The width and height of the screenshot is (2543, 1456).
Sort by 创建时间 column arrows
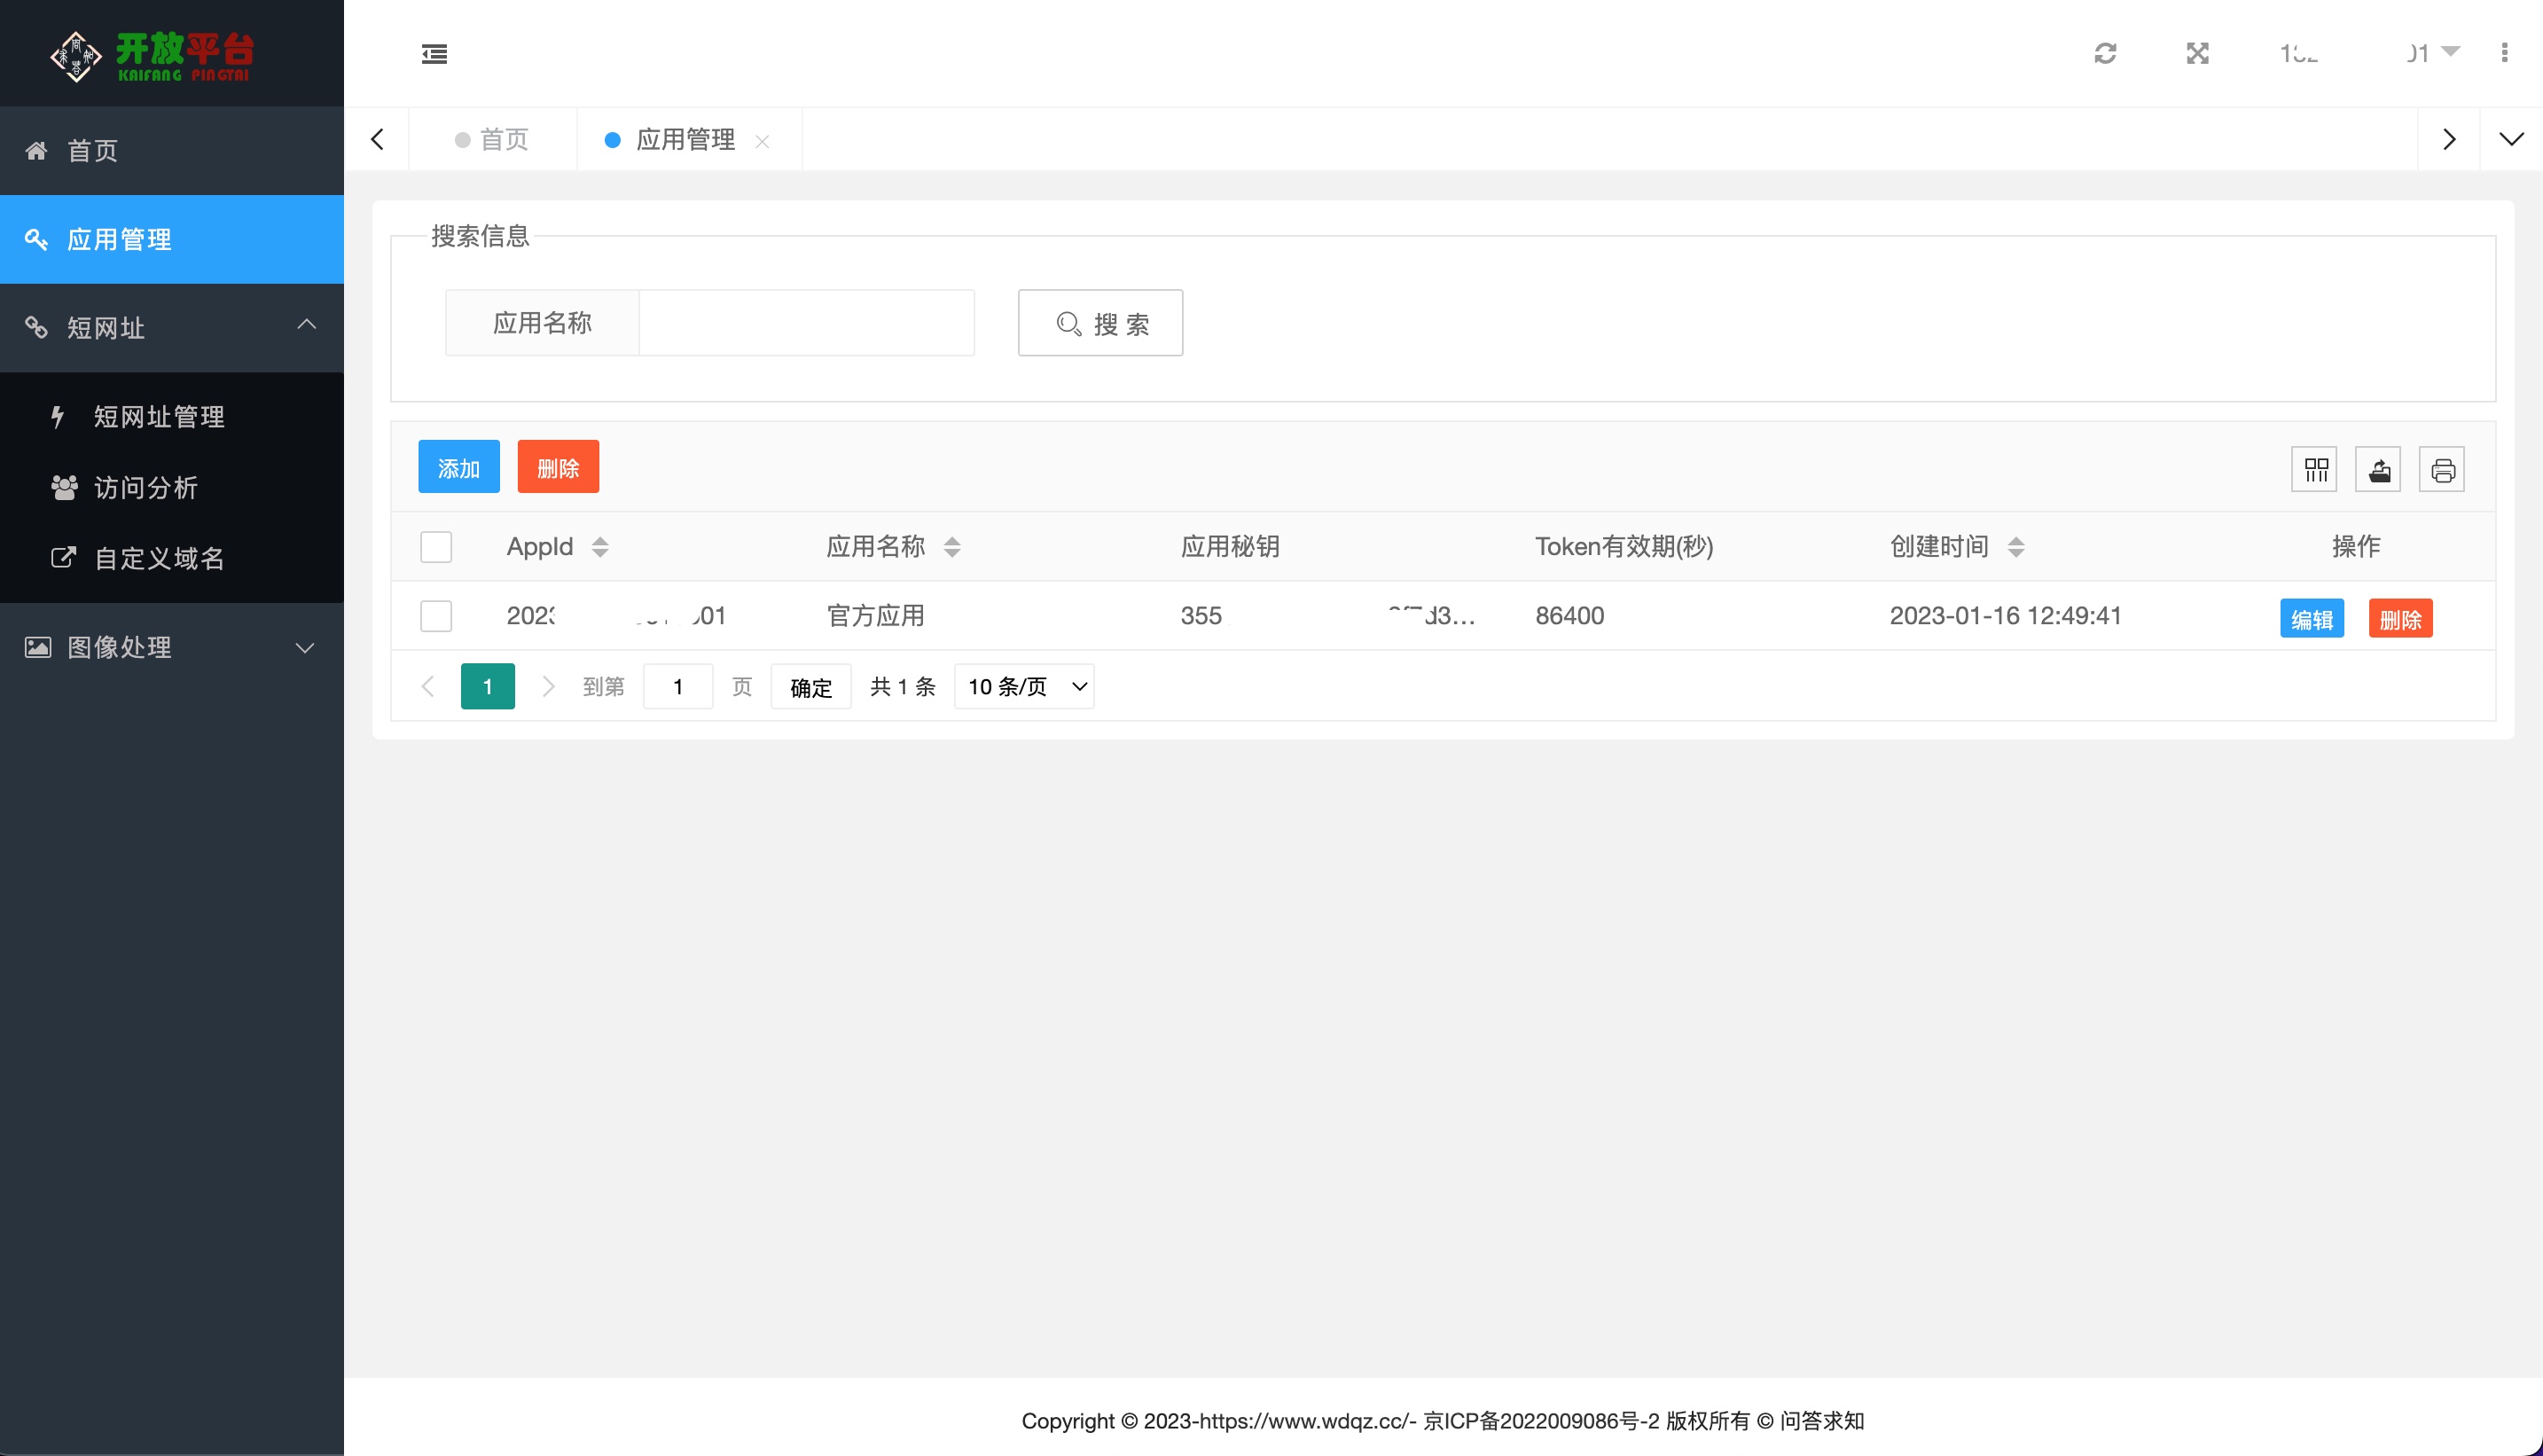pyautogui.click(x=2016, y=547)
